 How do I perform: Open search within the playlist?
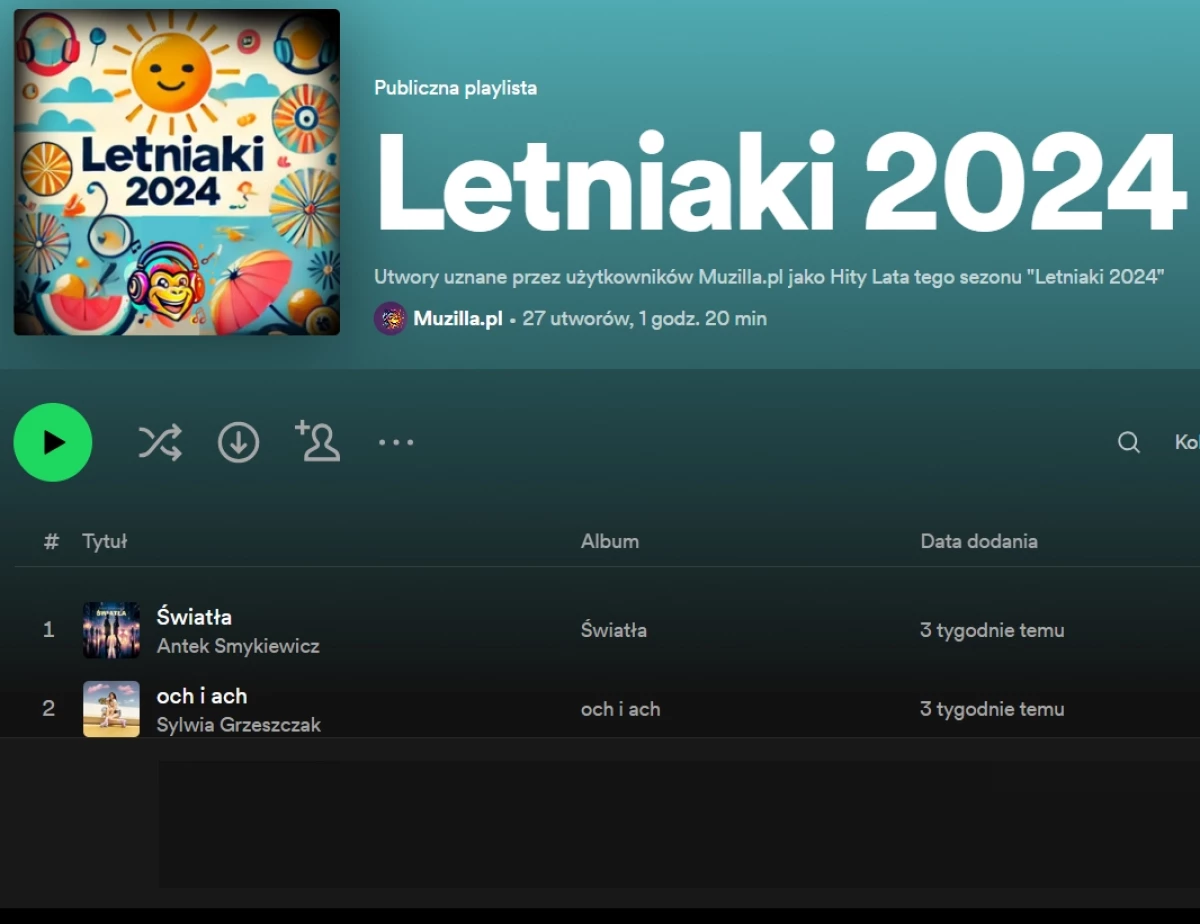click(x=1128, y=442)
